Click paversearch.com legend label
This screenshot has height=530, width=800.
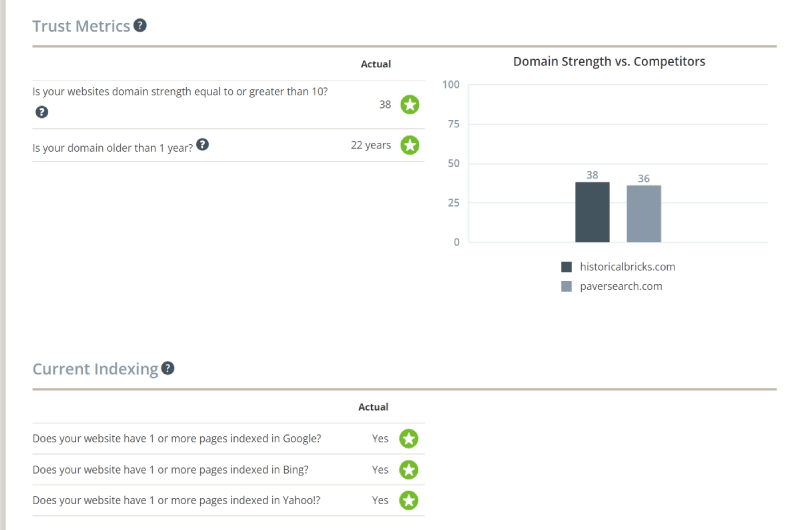point(621,286)
